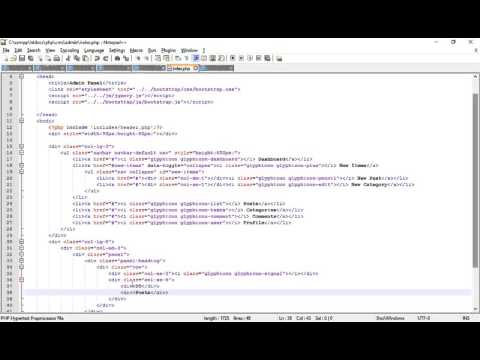Click the Zoom In toolbar icon
The height and width of the screenshot is (360, 480).
138,58
